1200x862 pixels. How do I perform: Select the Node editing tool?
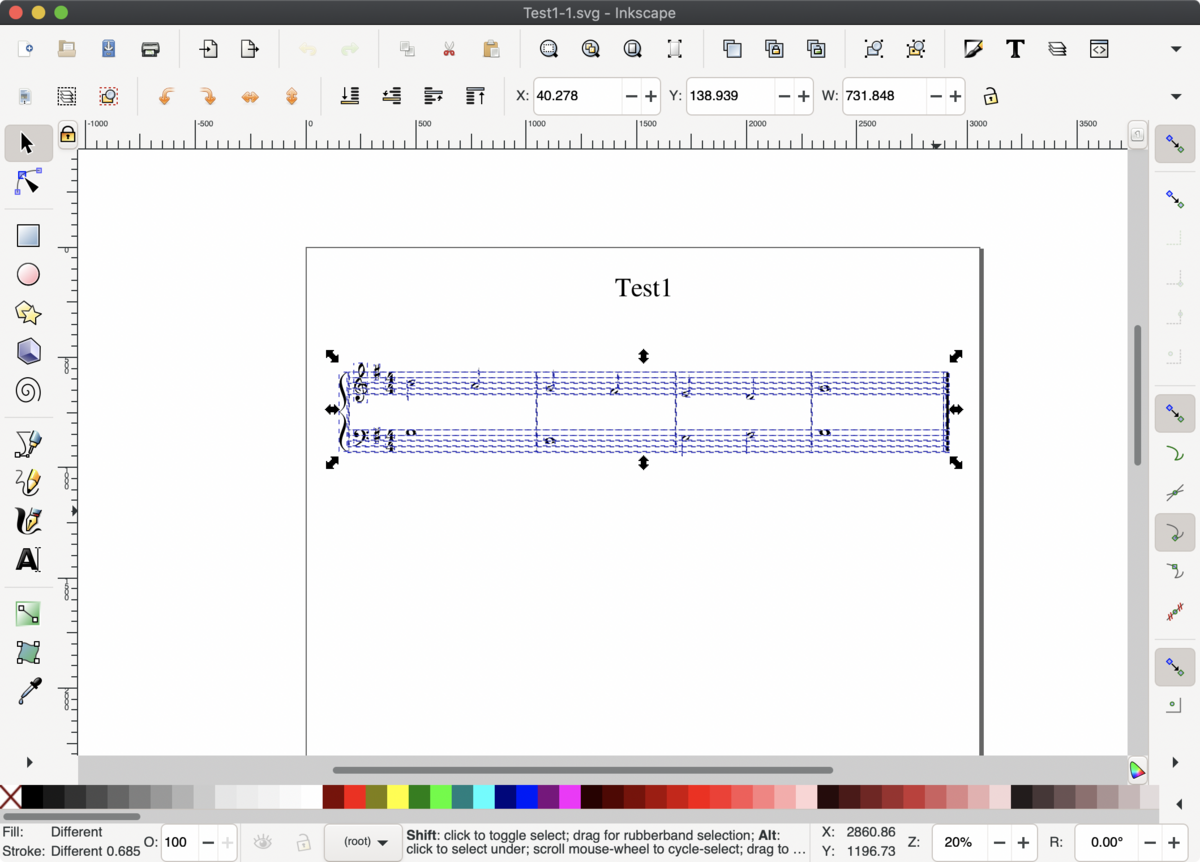[28, 182]
